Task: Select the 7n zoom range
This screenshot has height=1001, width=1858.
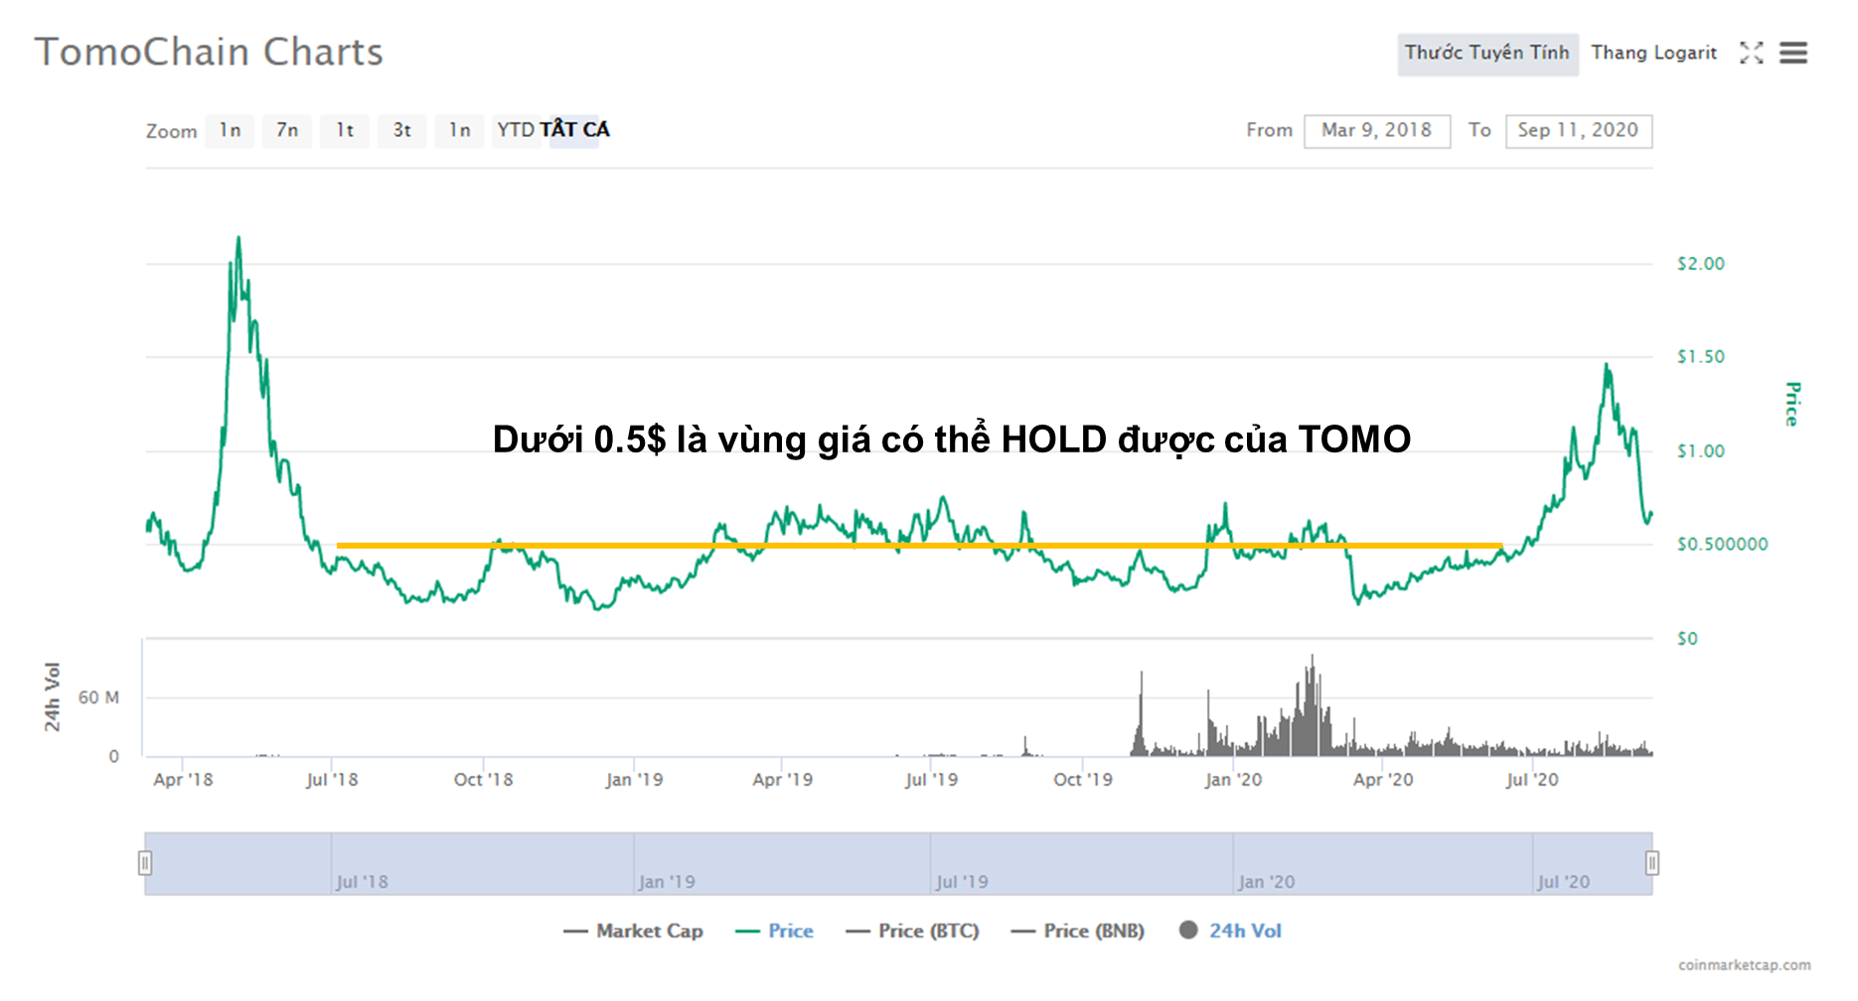Action: tap(287, 130)
